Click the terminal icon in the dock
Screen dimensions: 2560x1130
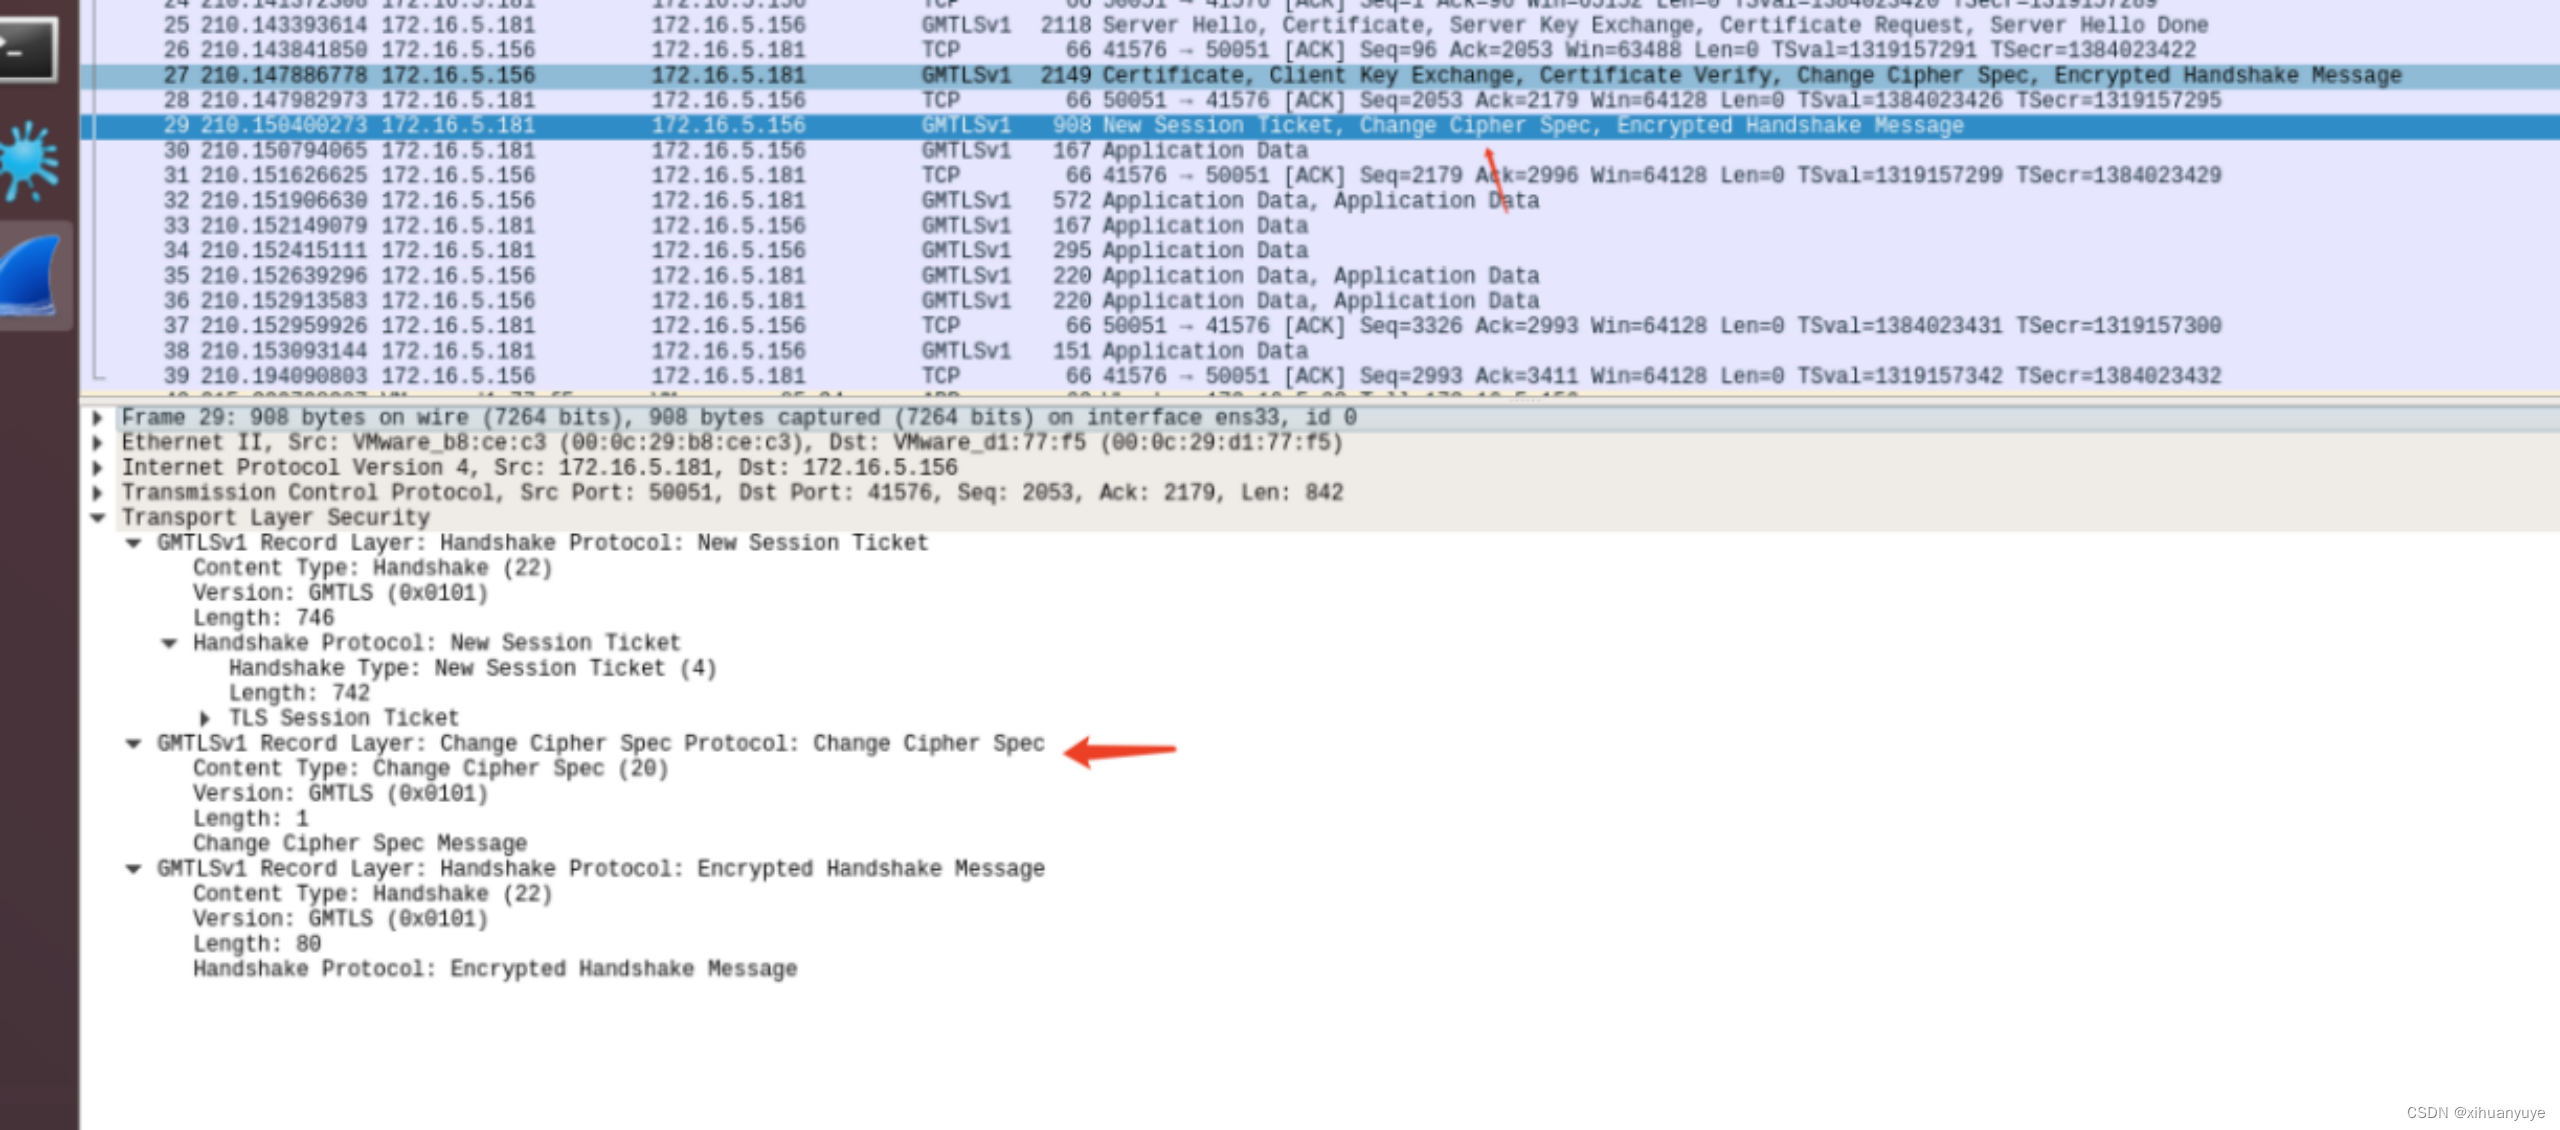click(27, 47)
